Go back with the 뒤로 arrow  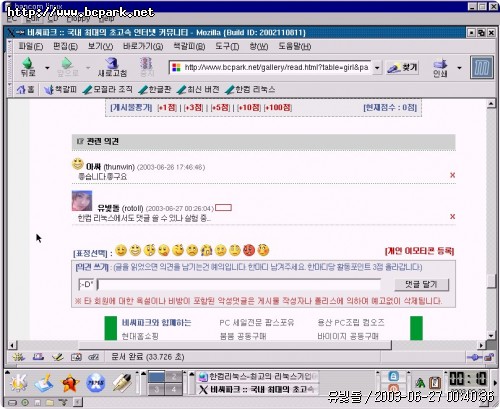[28, 67]
